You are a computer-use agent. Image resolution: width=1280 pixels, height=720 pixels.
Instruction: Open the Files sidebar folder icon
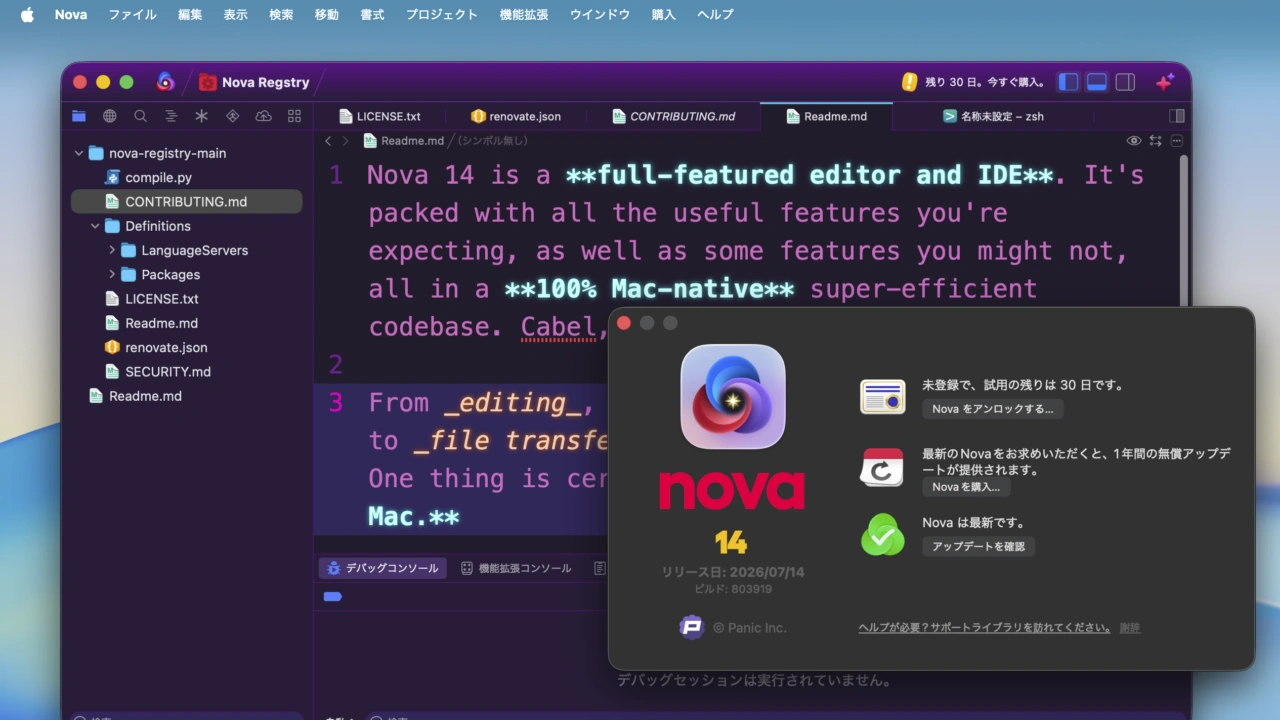click(x=79, y=116)
